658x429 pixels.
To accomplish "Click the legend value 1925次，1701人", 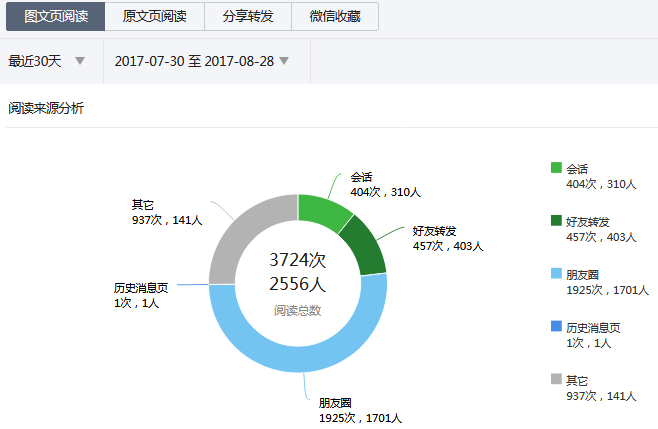I will [x=608, y=290].
